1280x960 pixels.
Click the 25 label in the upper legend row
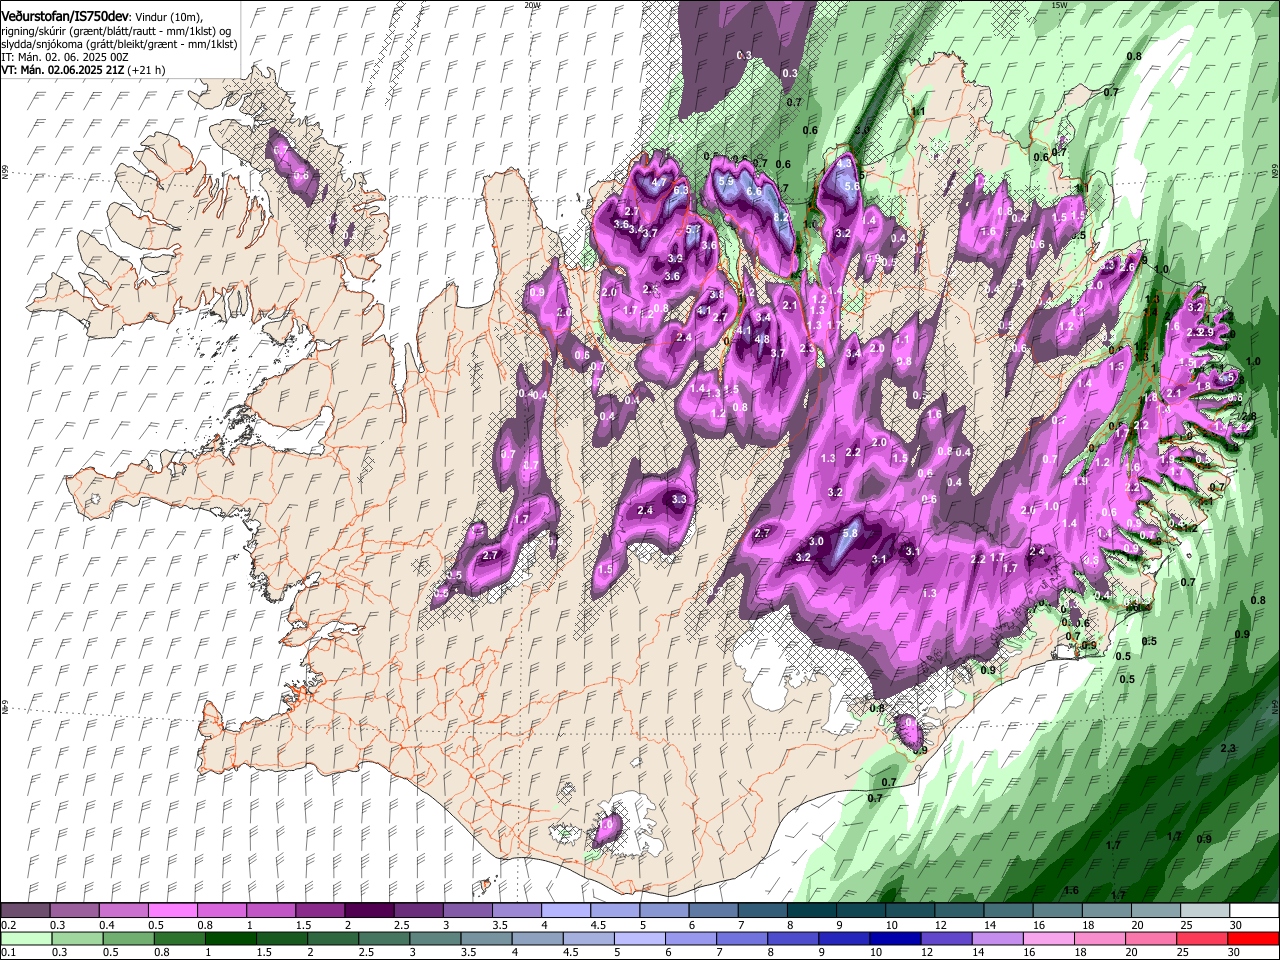coord(1187,925)
